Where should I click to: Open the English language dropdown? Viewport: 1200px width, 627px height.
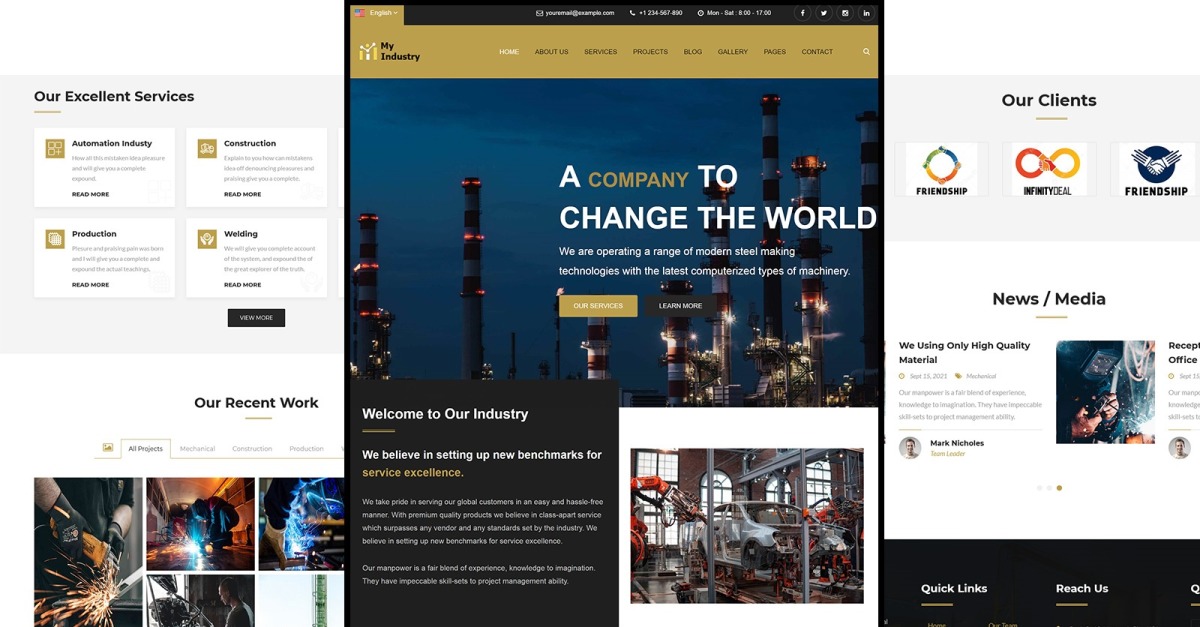tap(376, 13)
